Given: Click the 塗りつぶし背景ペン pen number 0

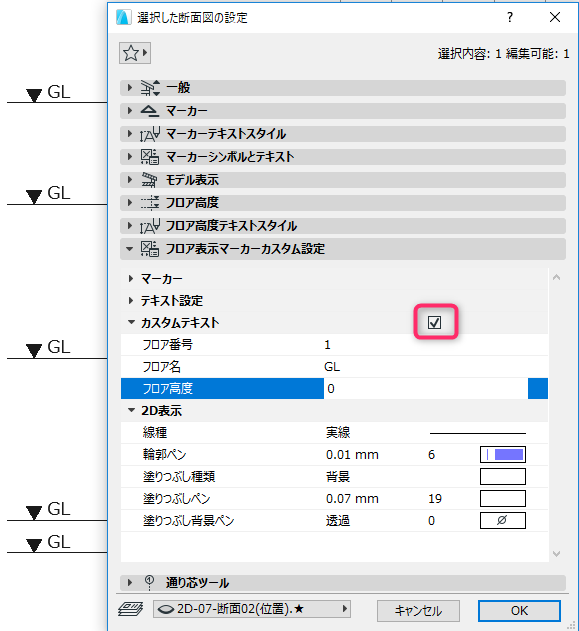Looking at the screenshot, I should [431, 520].
